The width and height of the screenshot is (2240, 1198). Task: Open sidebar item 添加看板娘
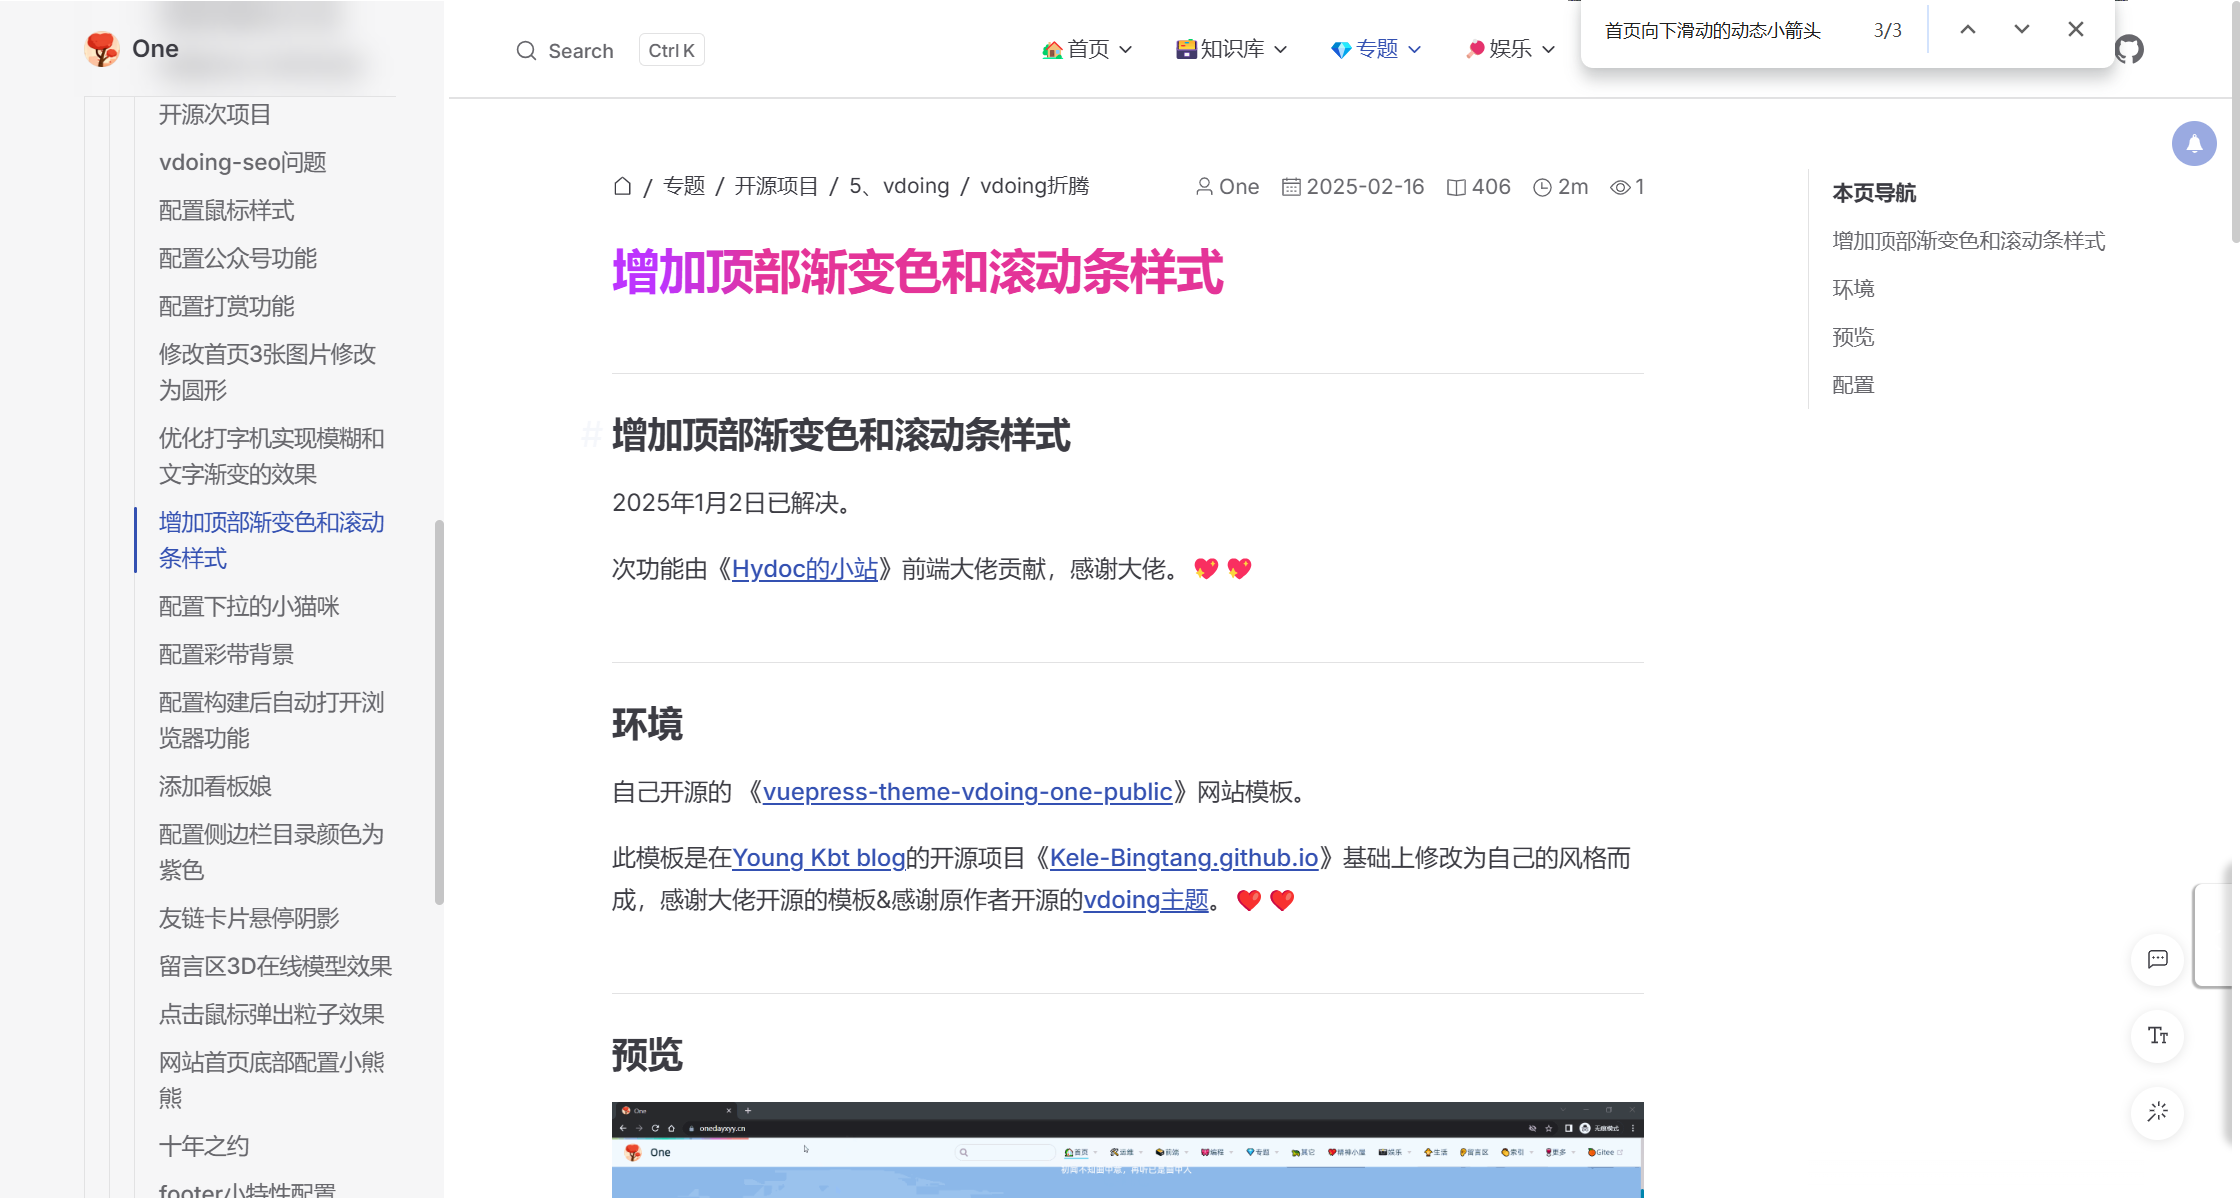pyautogui.click(x=215, y=787)
